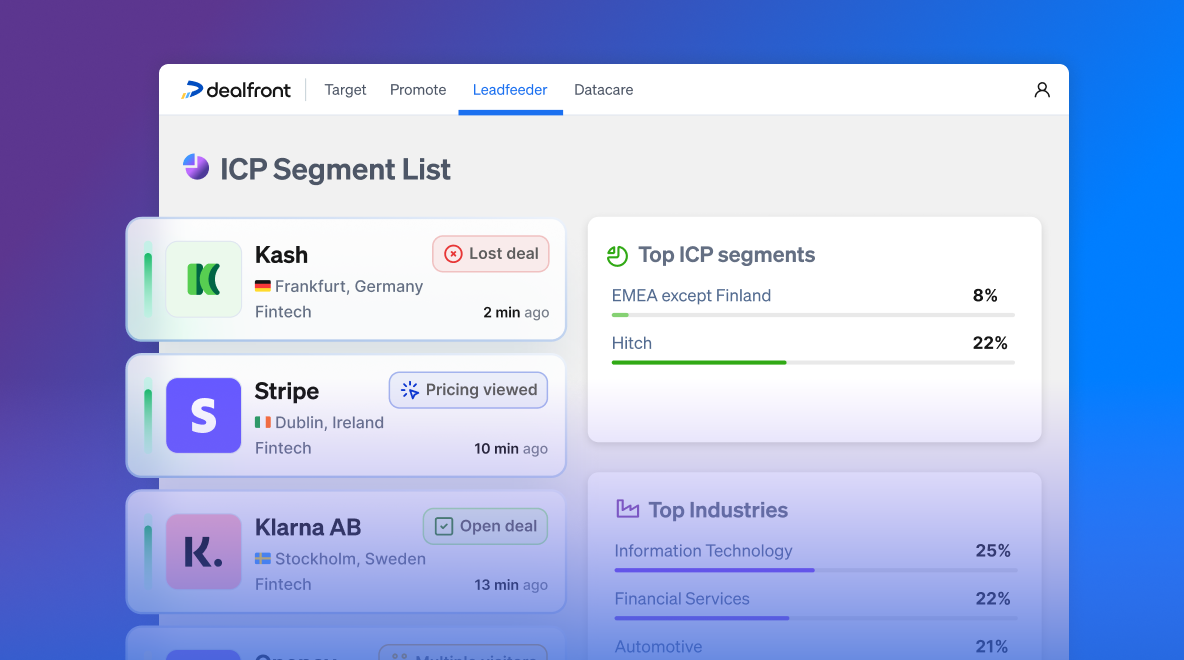
Task: Click the ICP Segment List heading
Action: pyautogui.click(x=335, y=169)
